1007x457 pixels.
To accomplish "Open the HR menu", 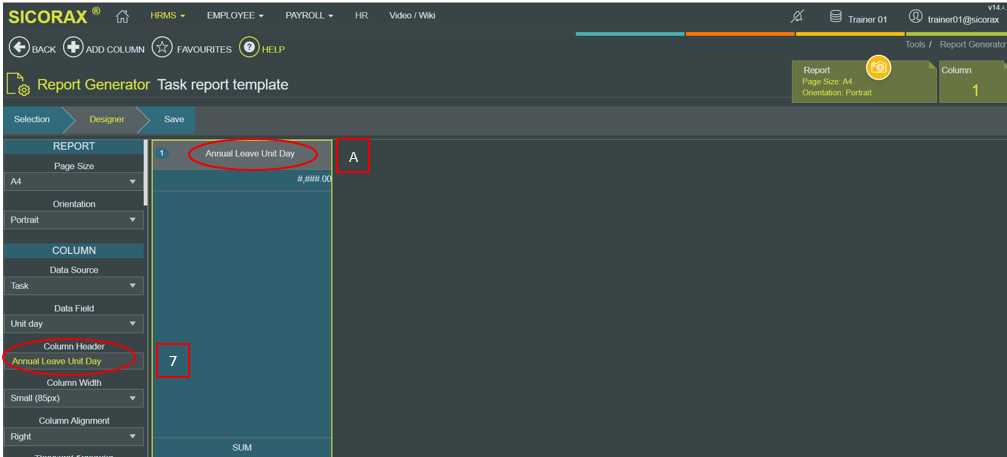I will pos(362,15).
